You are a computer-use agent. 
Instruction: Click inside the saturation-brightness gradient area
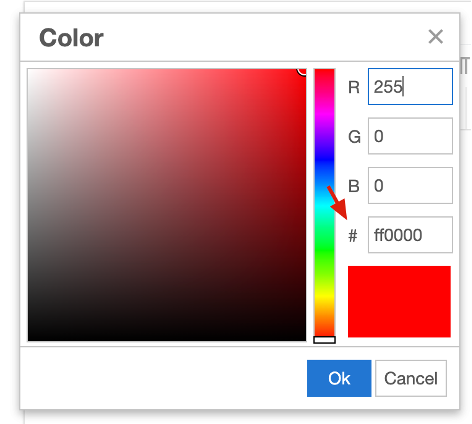167,205
